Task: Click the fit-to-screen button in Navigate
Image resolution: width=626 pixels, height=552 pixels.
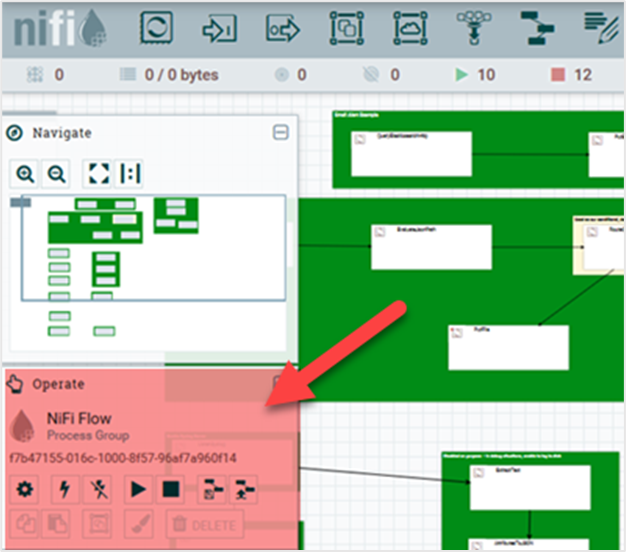Action: 96,174
